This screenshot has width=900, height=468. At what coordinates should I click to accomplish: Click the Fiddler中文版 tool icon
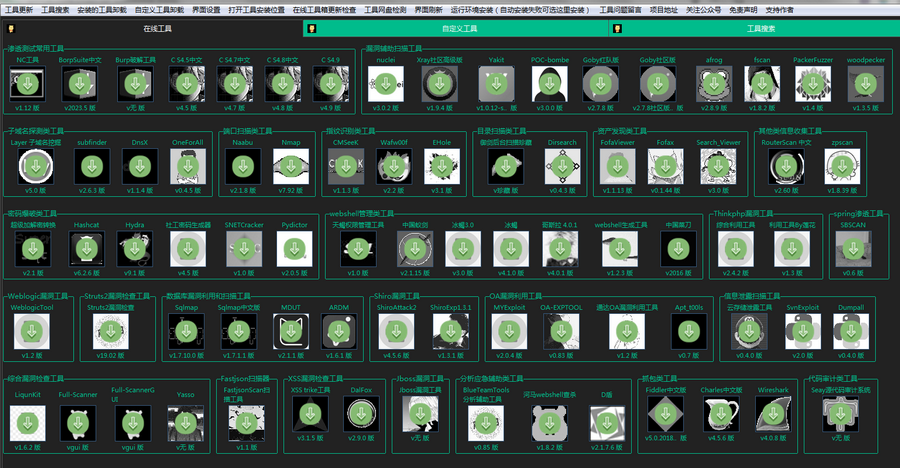pyautogui.click(x=666, y=414)
